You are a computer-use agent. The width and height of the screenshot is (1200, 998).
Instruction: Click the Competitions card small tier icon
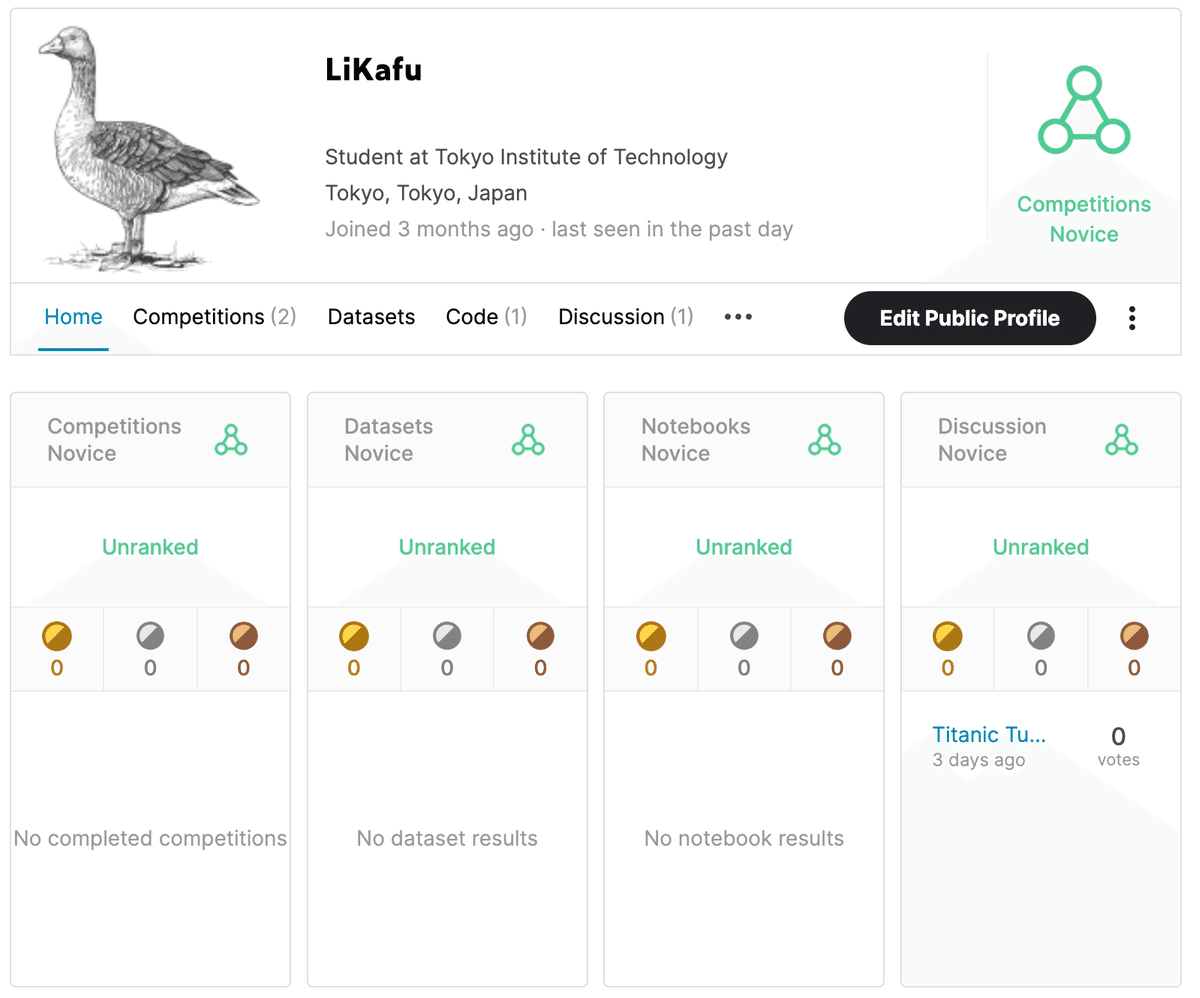point(231,440)
